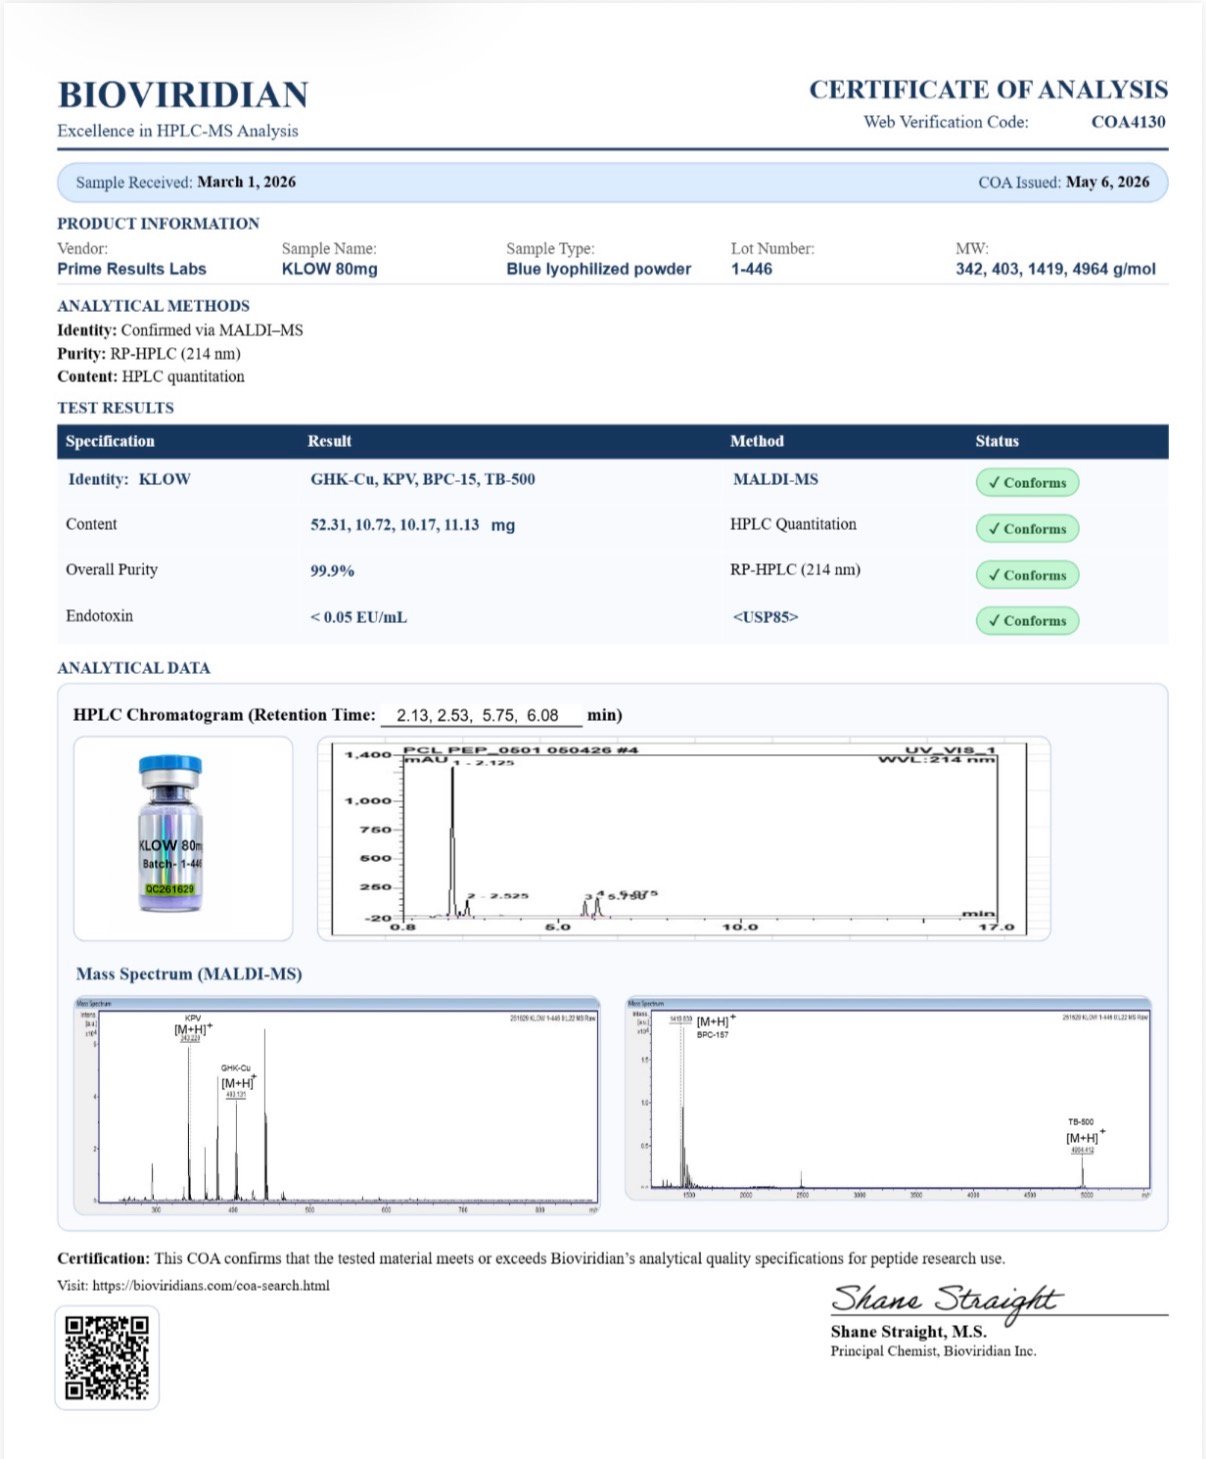The height and width of the screenshot is (1459, 1206).
Task: Click the Identity row Conforms badge
Action: pos(1027,482)
